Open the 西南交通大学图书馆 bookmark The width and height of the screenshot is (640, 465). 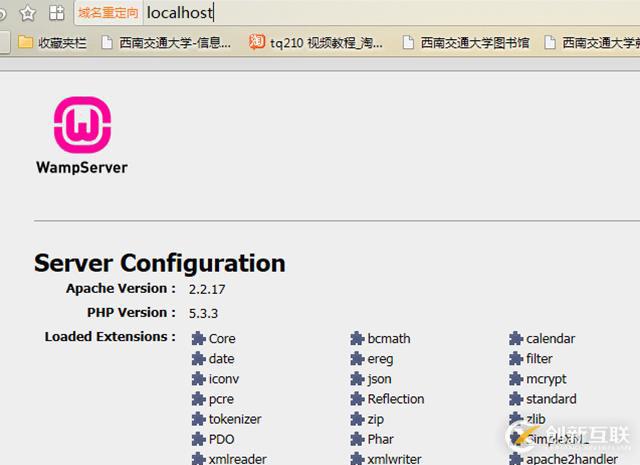pos(466,42)
